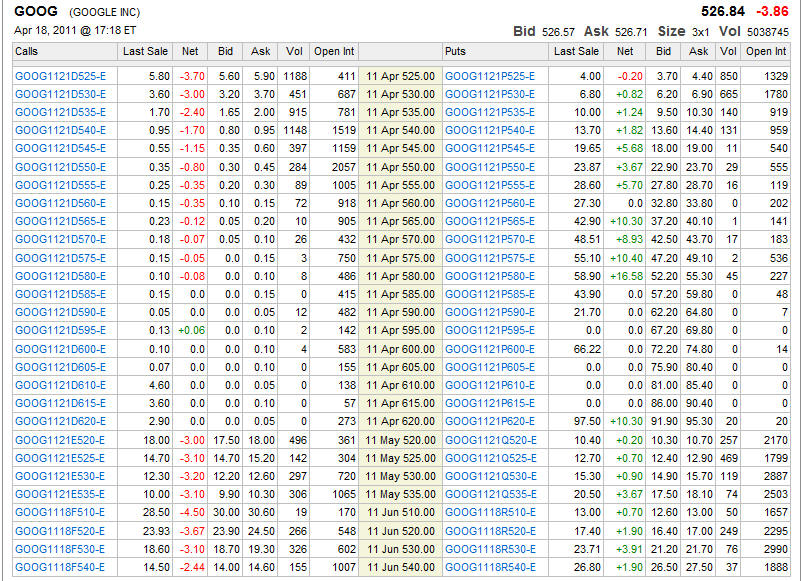The image size is (801, 581).
Task: Open the GOOG1121P620-E put link
Action: click(x=490, y=421)
